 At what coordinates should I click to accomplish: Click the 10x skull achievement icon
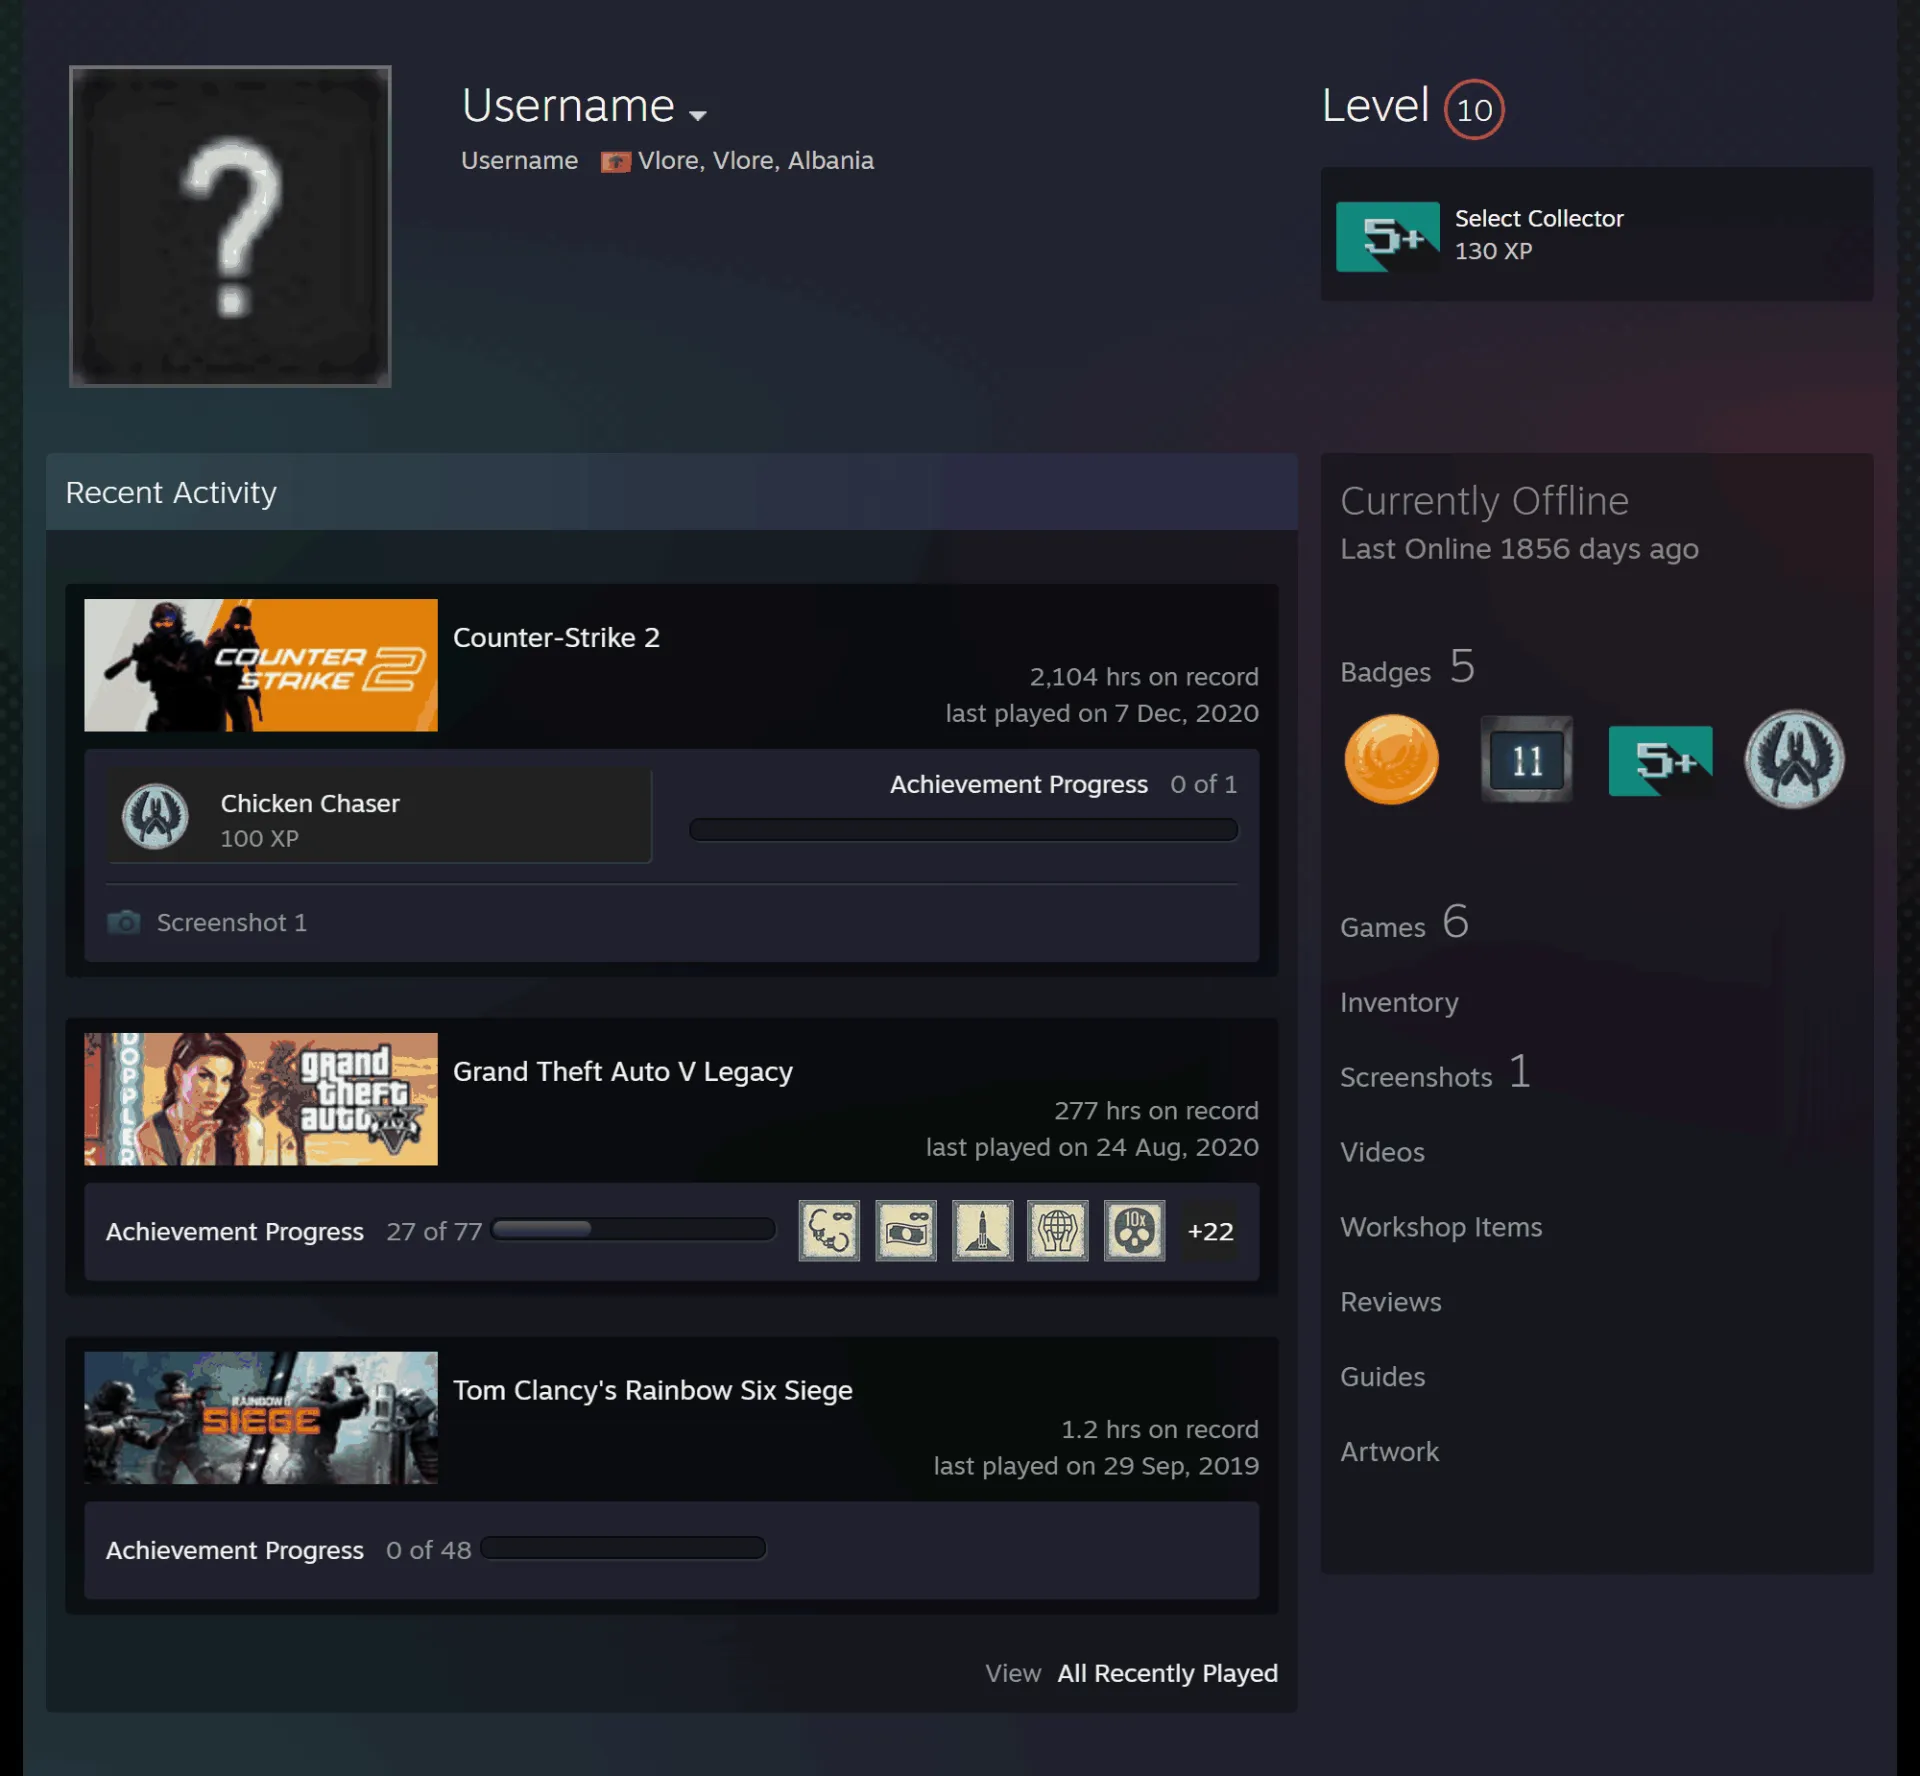[x=1134, y=1231]
